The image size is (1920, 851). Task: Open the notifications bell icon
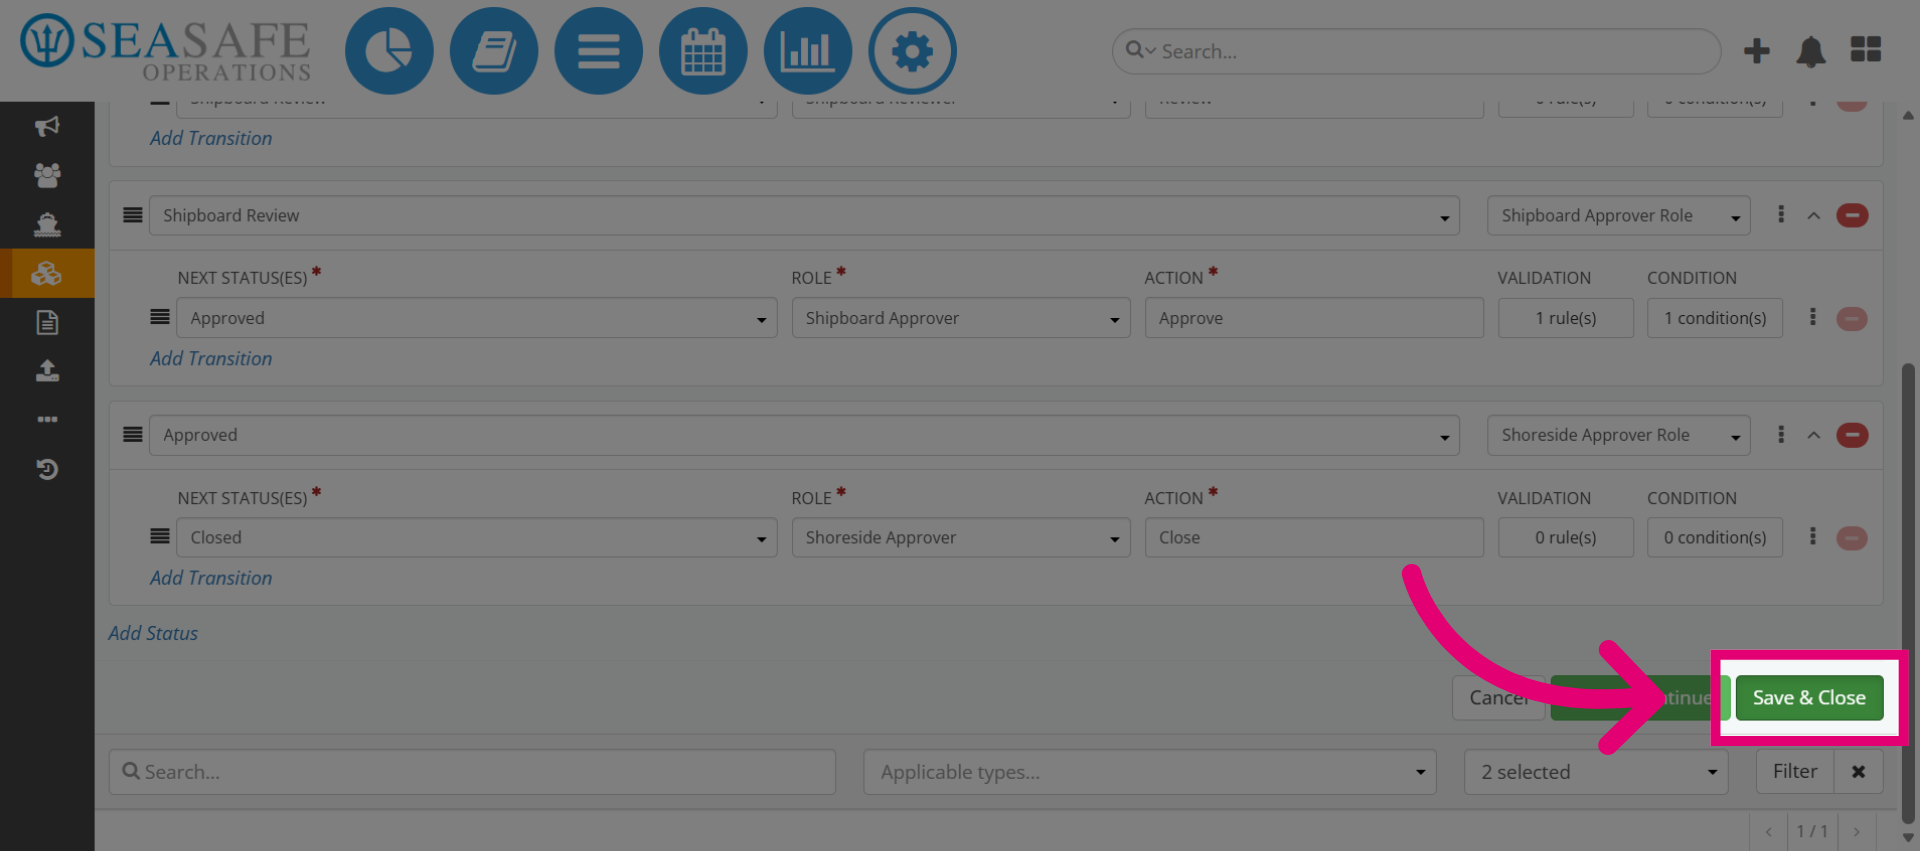pos(1811,51)
